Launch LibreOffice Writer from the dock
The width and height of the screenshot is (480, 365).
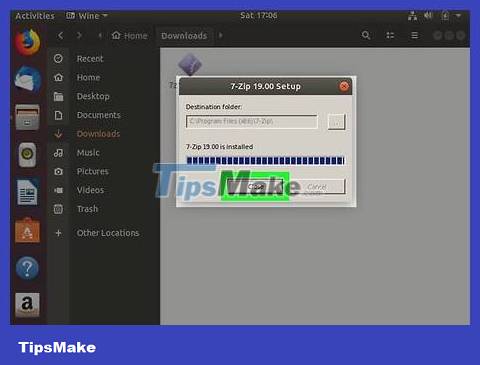click(x=27, y=192)
